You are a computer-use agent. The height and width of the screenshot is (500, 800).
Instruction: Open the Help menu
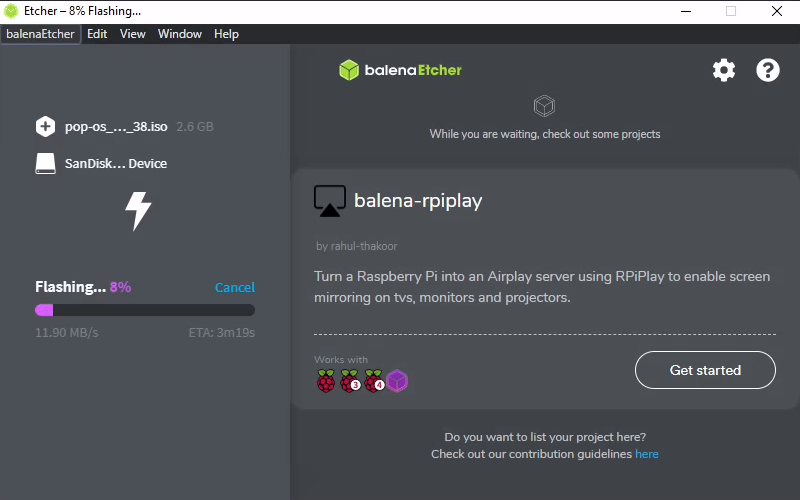pos(227,34)
